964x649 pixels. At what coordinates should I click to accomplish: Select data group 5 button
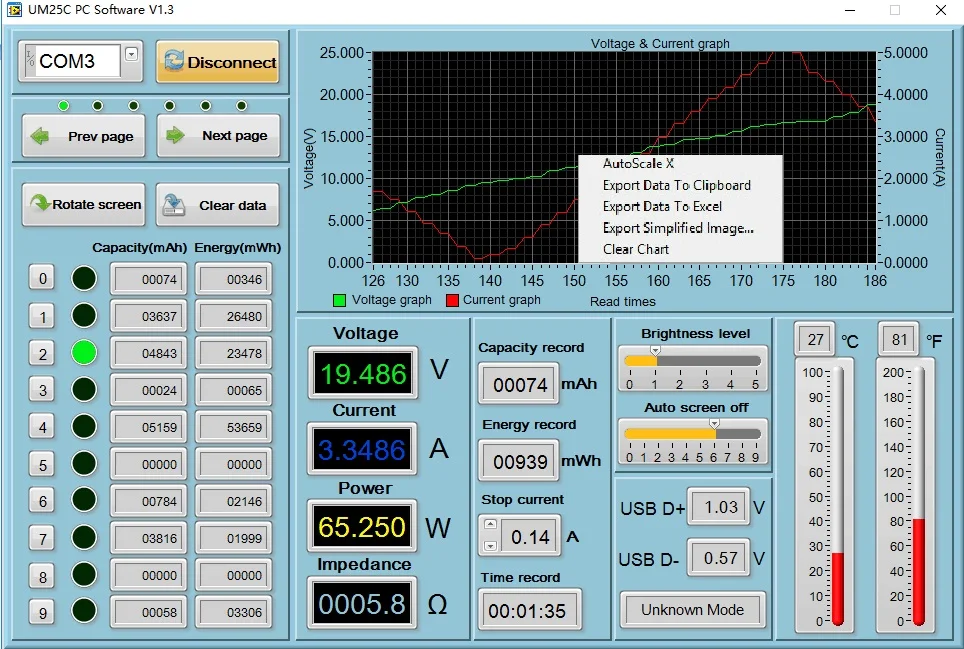[42, 465]
